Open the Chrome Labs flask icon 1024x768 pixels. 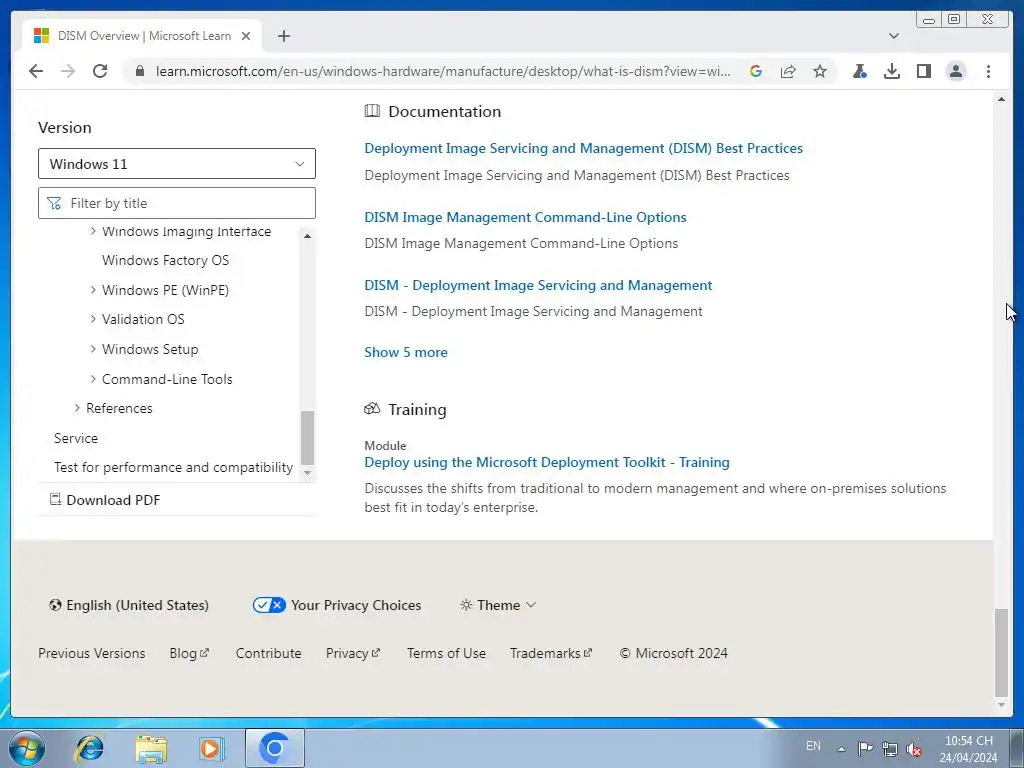point(859,71)
